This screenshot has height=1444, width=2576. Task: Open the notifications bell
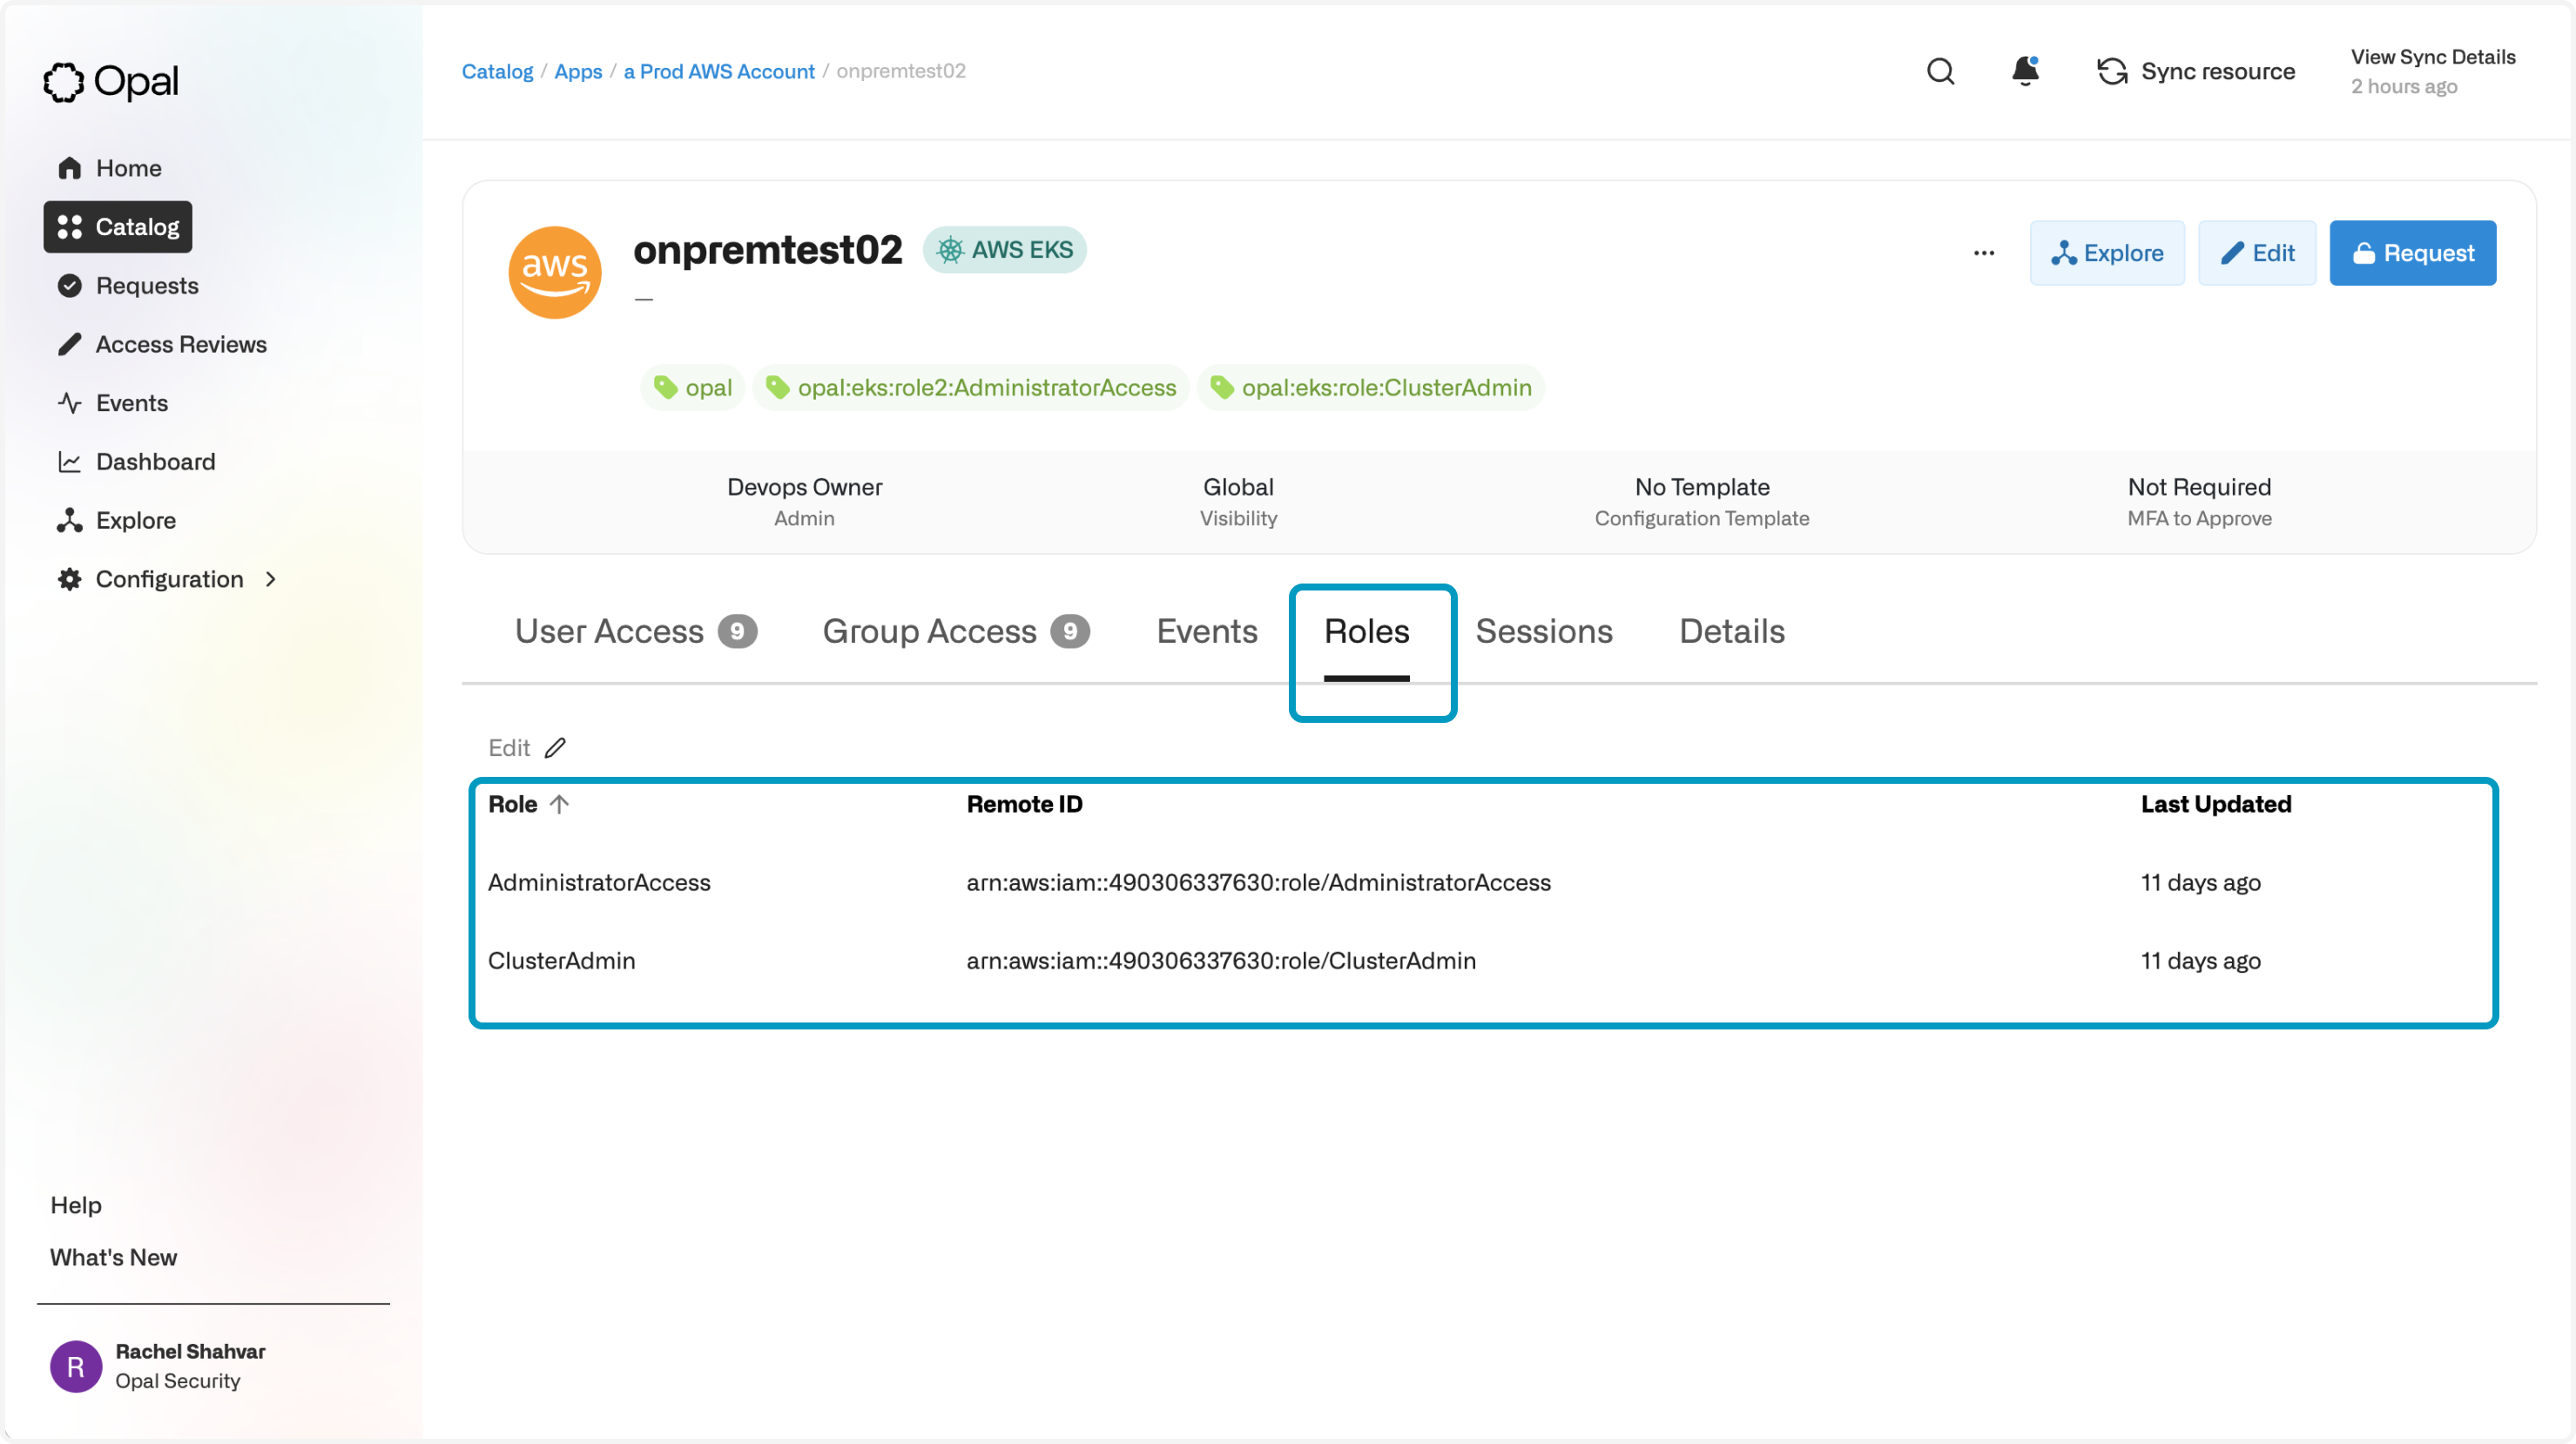tap(2025, 71)
